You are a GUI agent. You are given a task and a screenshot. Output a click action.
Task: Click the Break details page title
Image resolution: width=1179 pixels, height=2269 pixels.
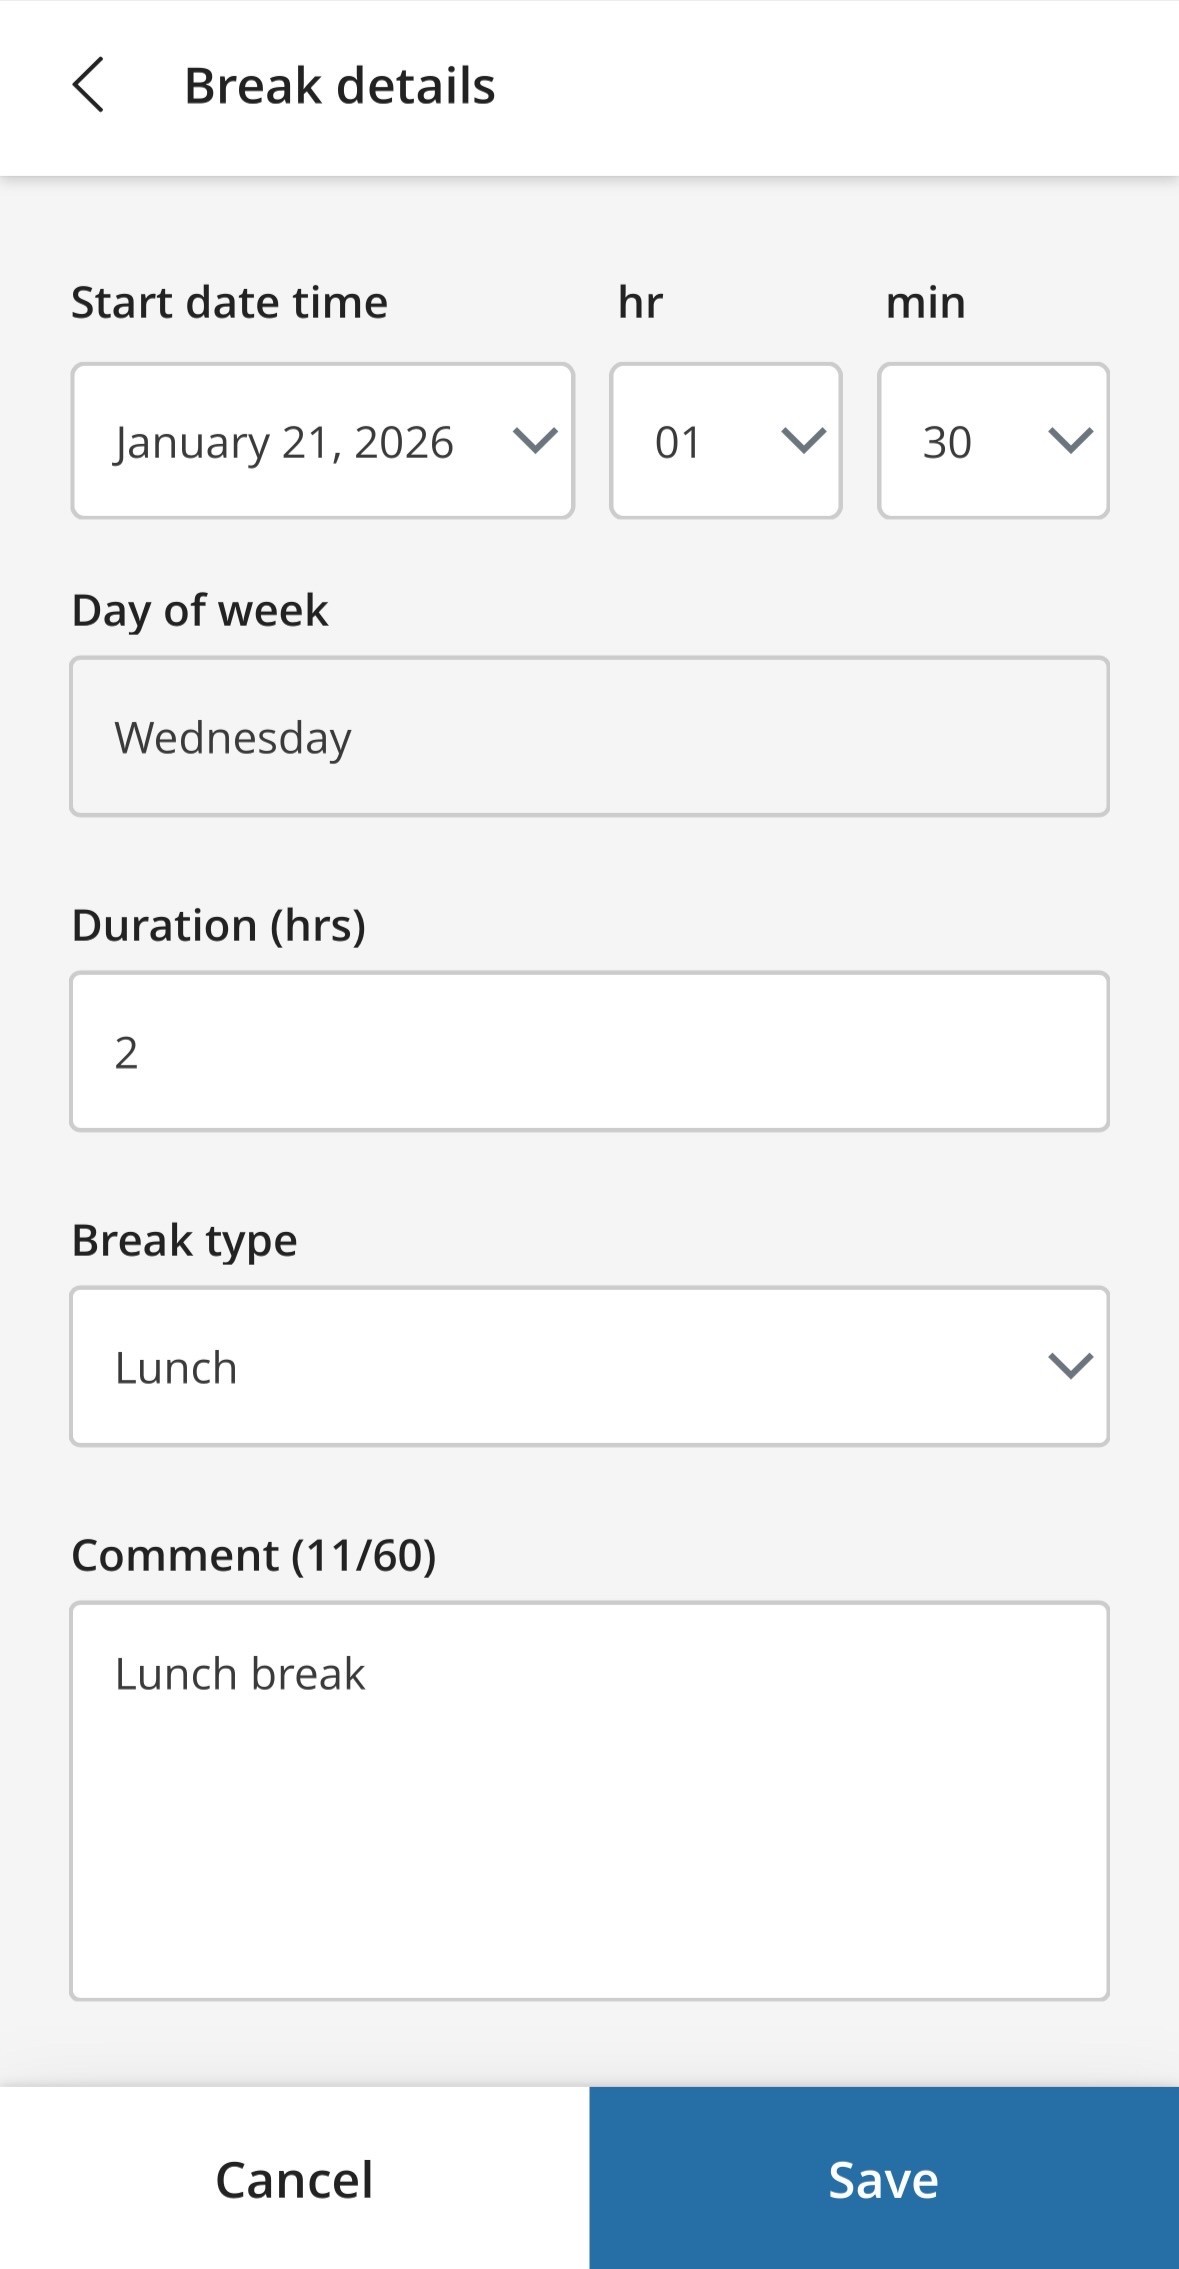coord(340,86)
